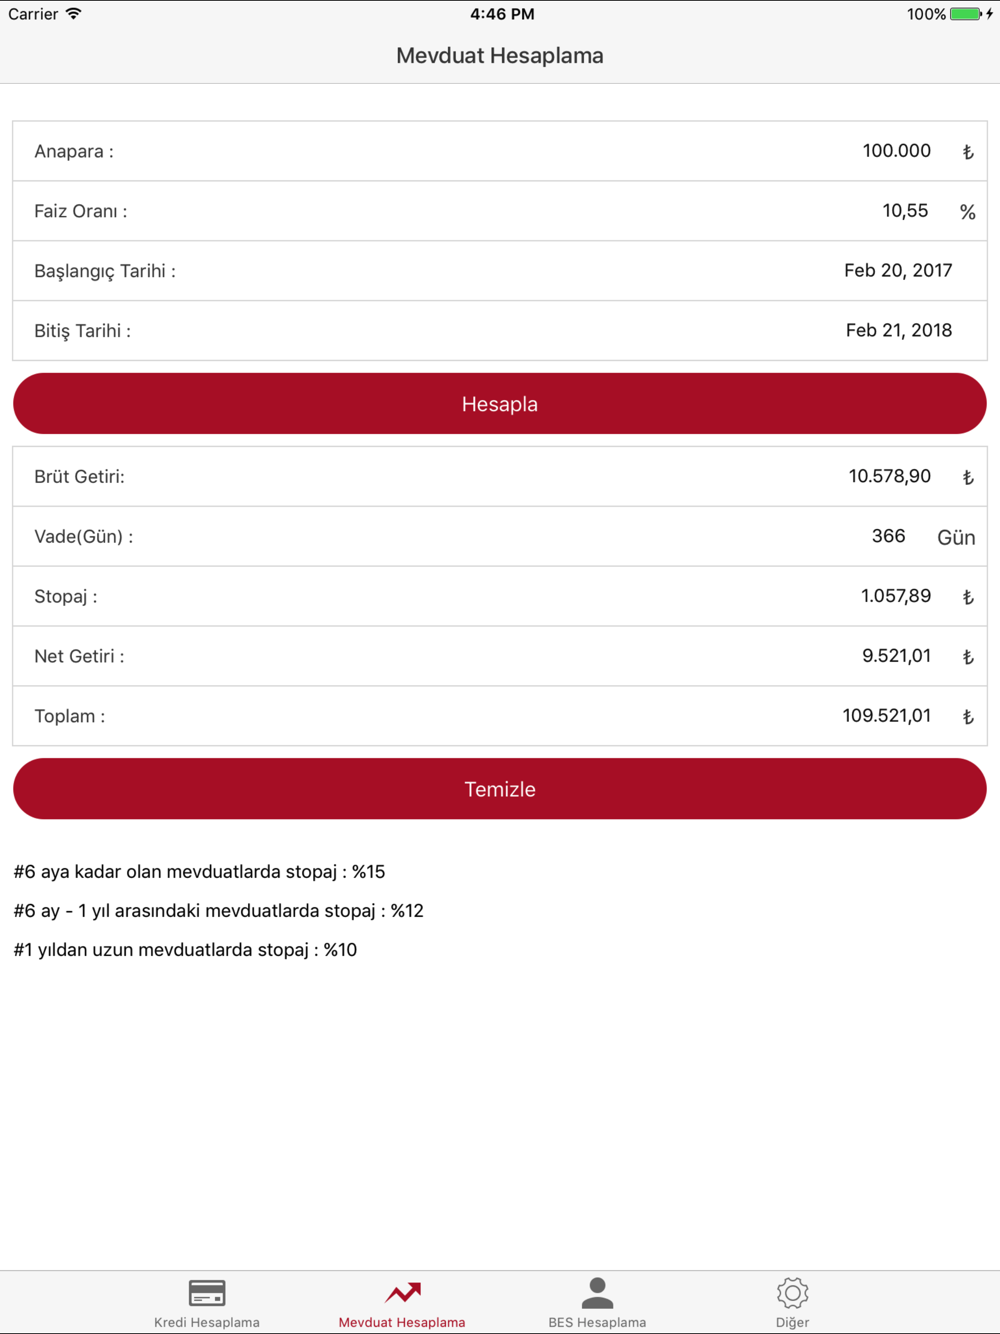The width and height of the screenshot is (1000, 1334).
Task: Select the Net Getiri result value
Action: click(896, 656)
